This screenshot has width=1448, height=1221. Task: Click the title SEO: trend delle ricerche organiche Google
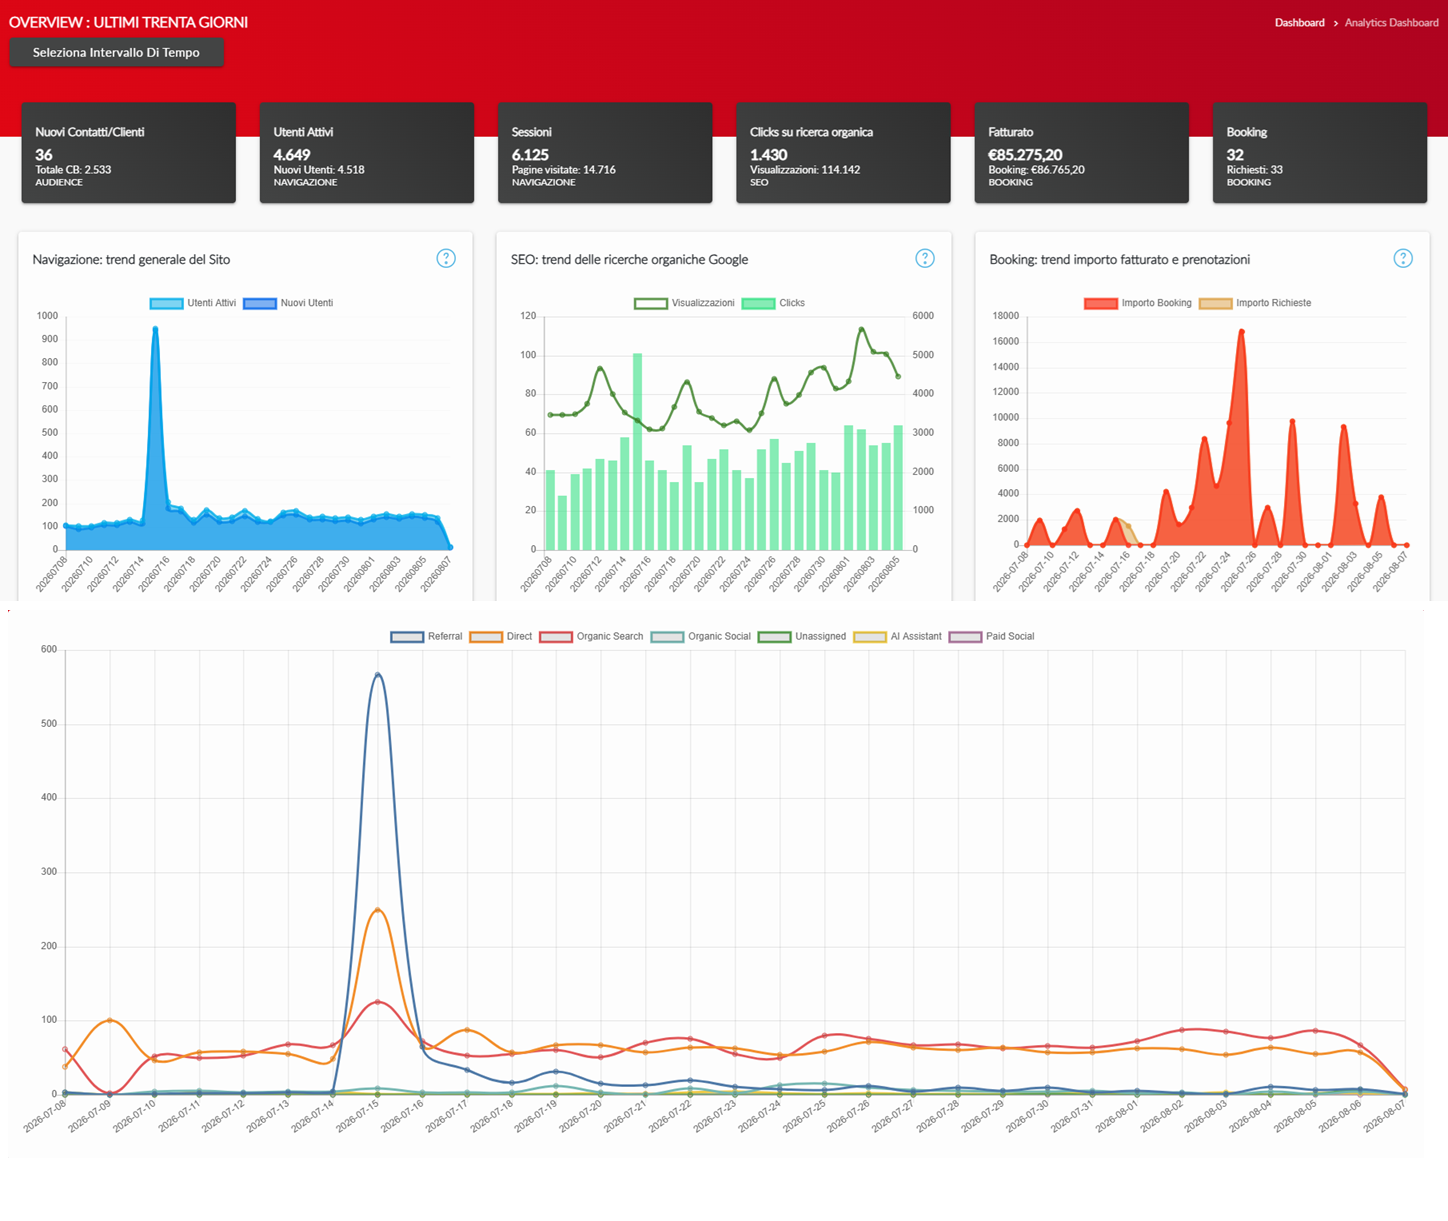pos(629,259)
